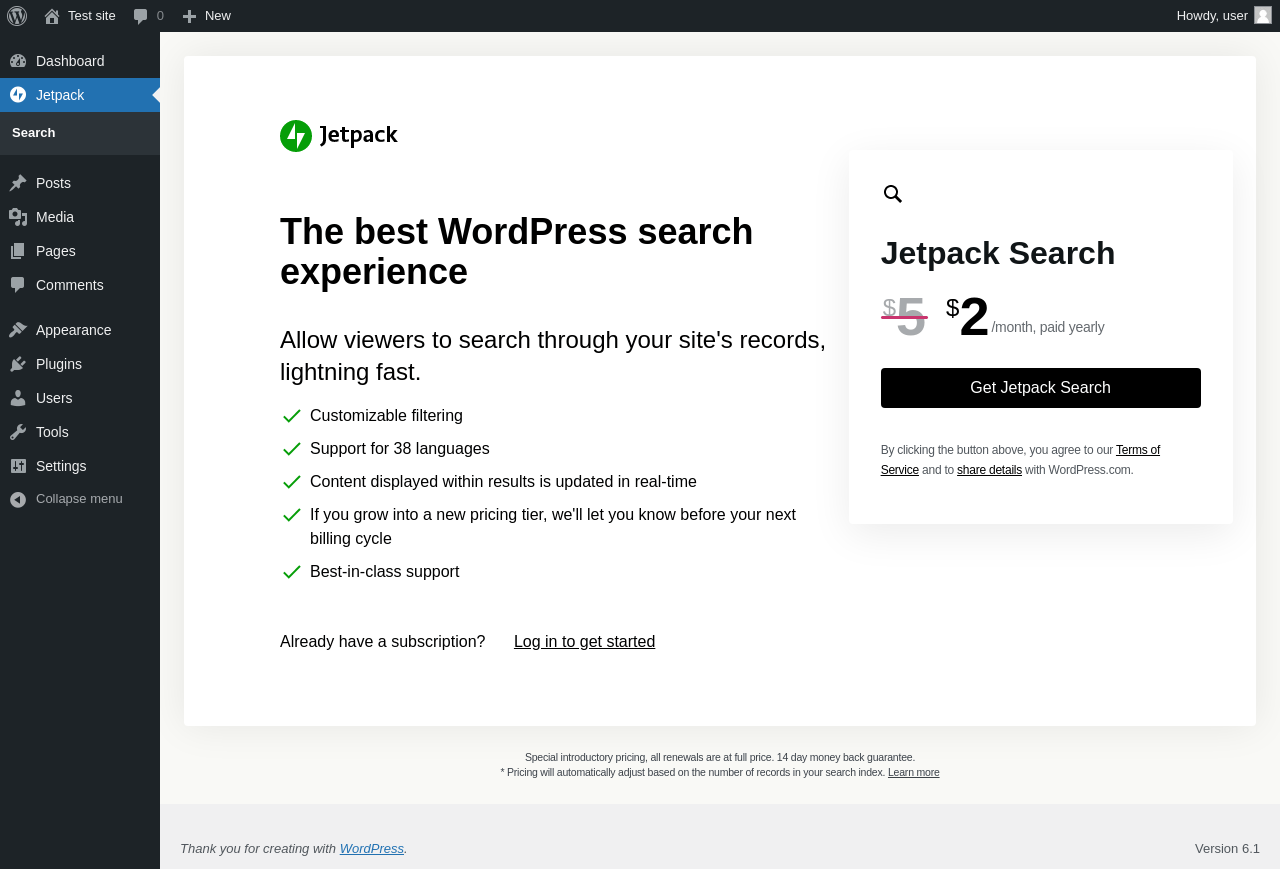This screenshot has height=869, width=1280.
Task: Click the magnifier icon in pricing card
Action: point(893,194)
